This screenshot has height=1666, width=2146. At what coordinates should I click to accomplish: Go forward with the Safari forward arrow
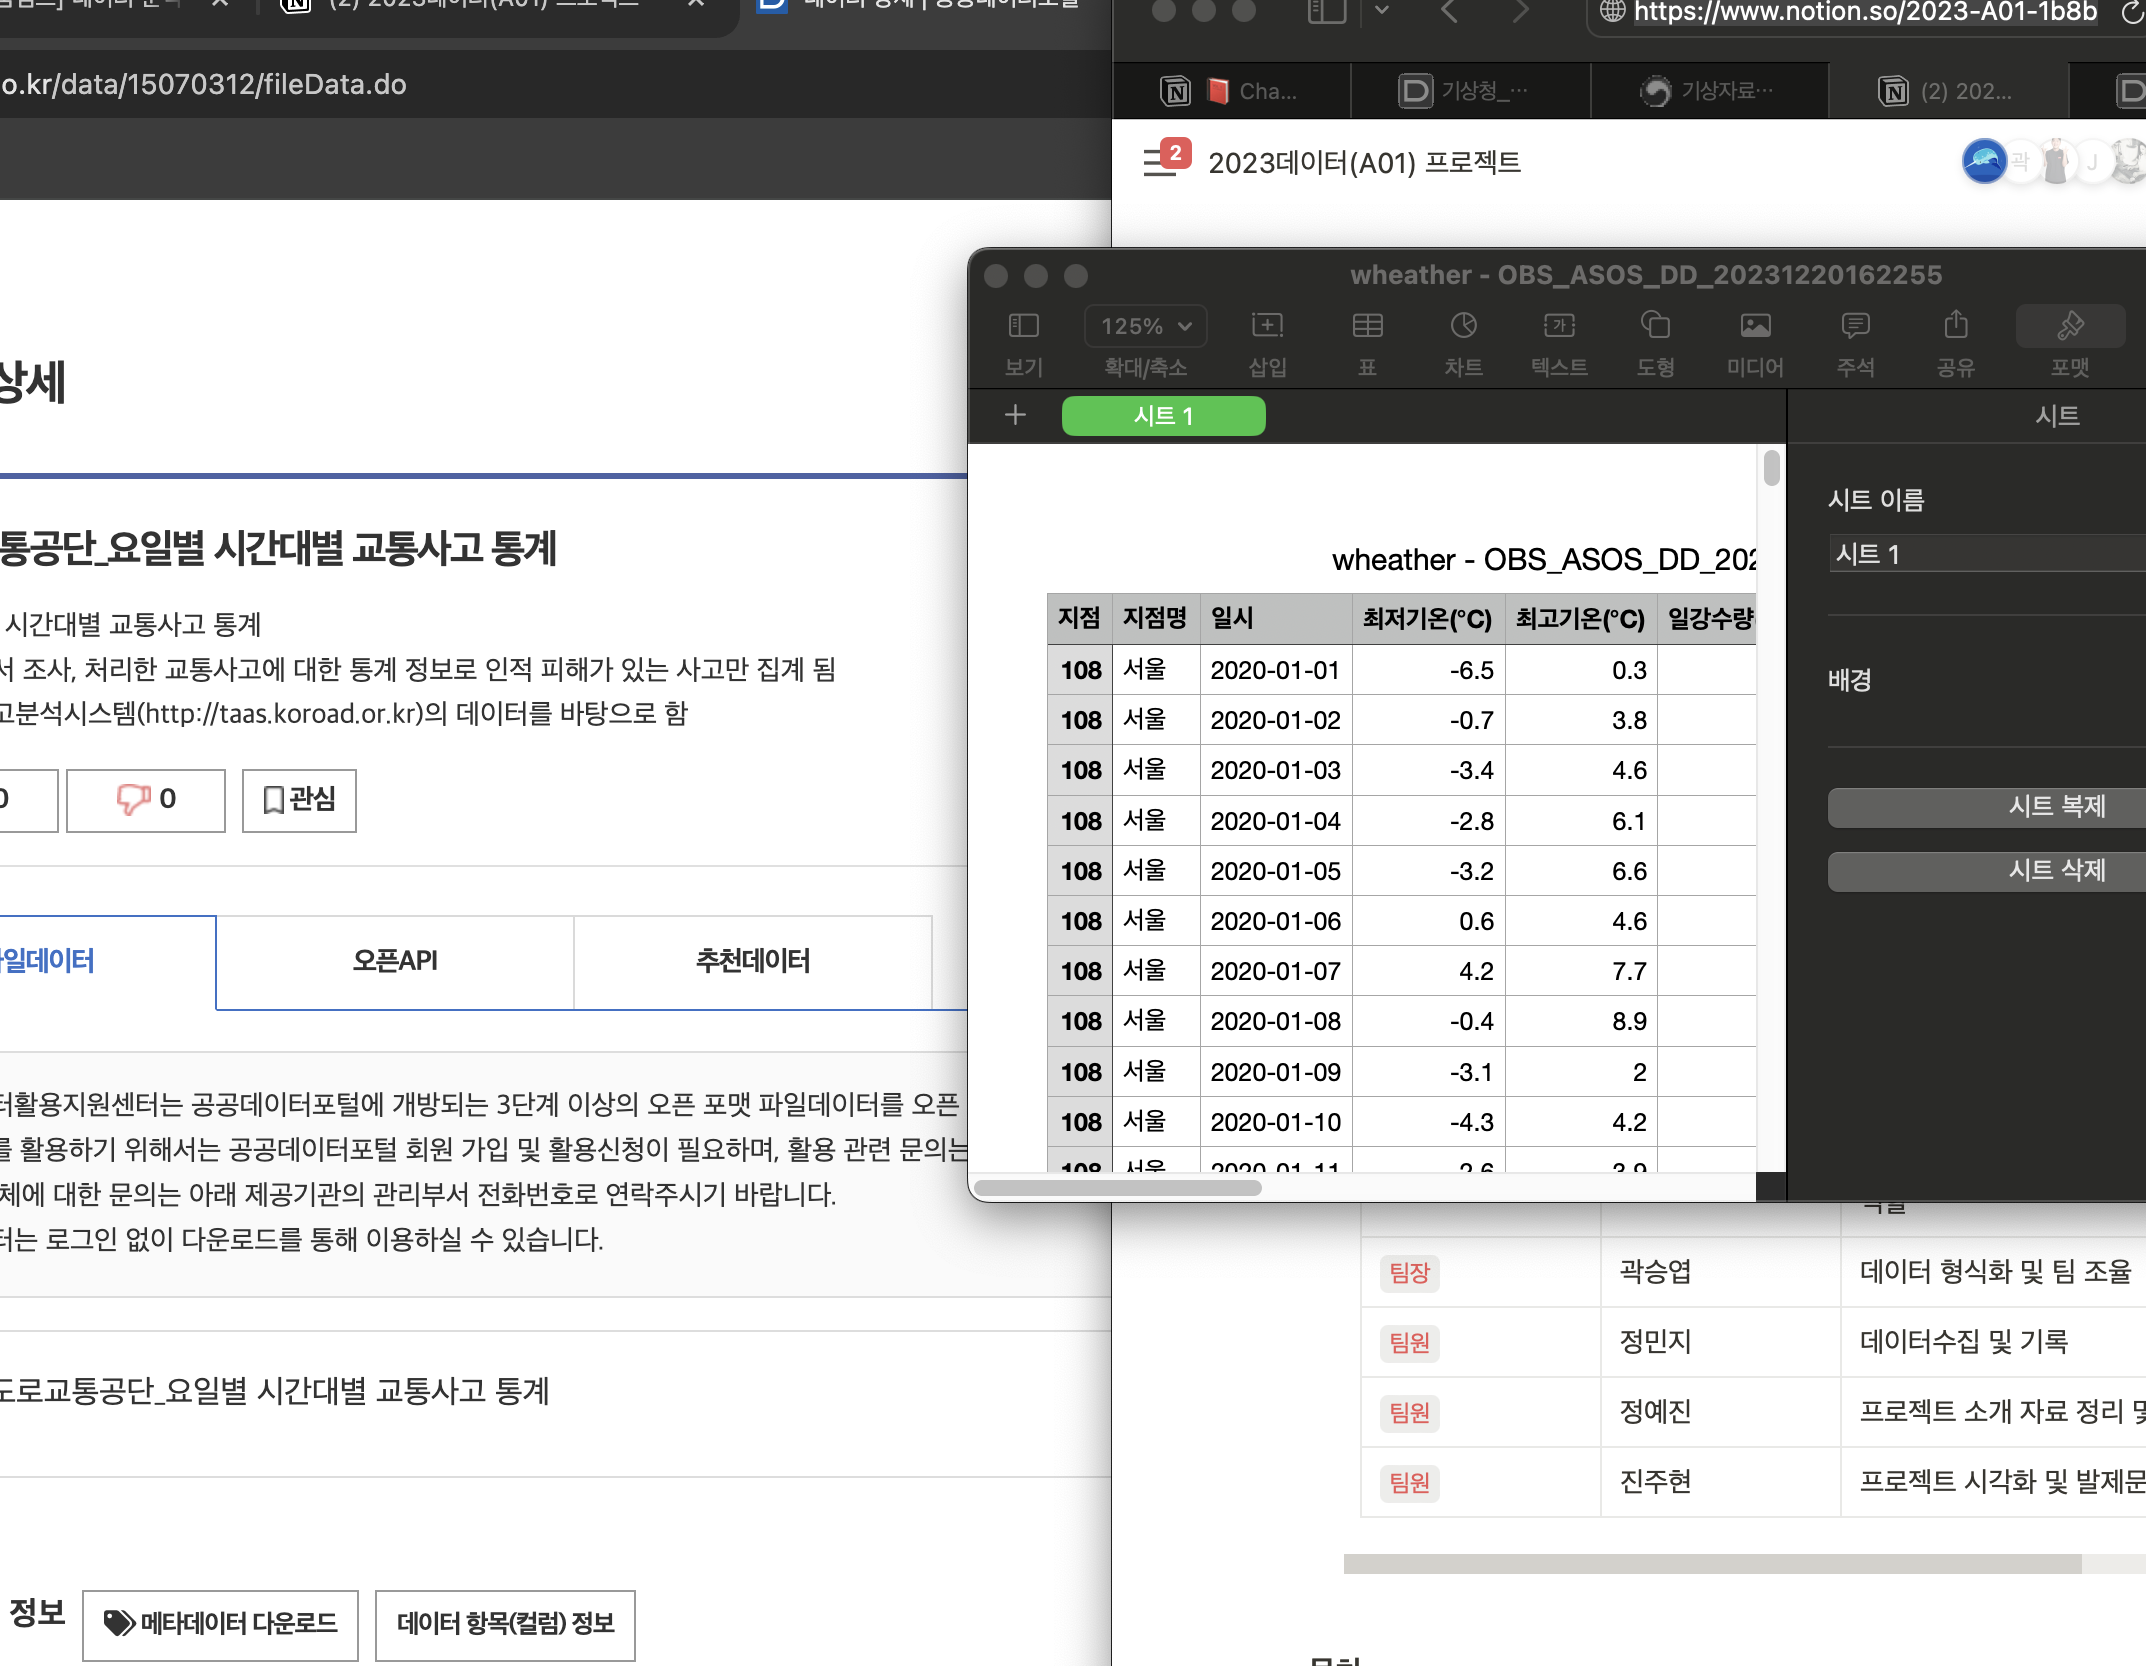pyautogui.click(x=1521, y=11)
